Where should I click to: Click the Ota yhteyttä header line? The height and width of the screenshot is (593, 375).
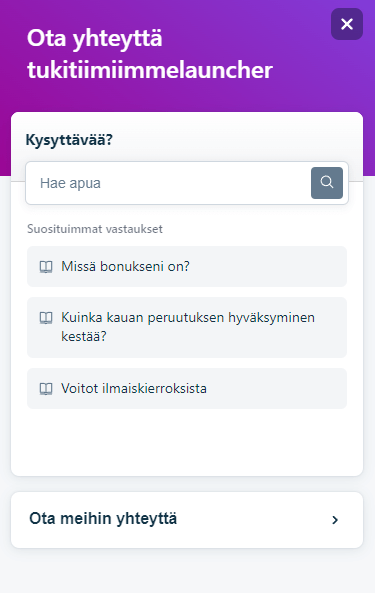coord(95,38)
